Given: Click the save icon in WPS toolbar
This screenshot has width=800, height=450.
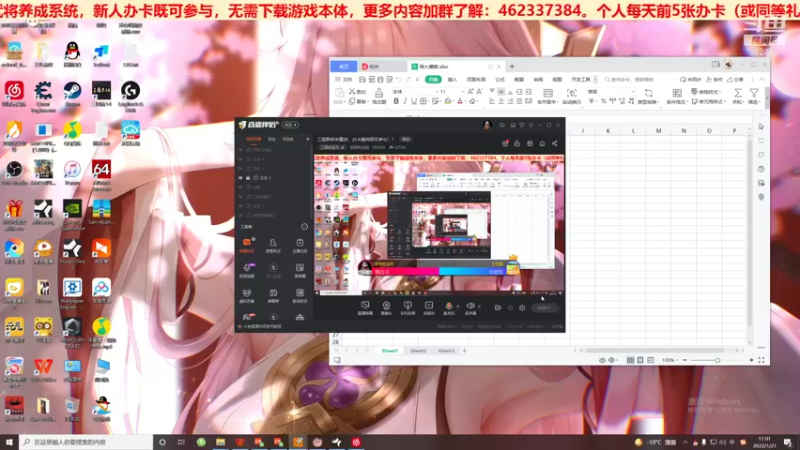Looking at the screenshot, I should pos(362,80).
